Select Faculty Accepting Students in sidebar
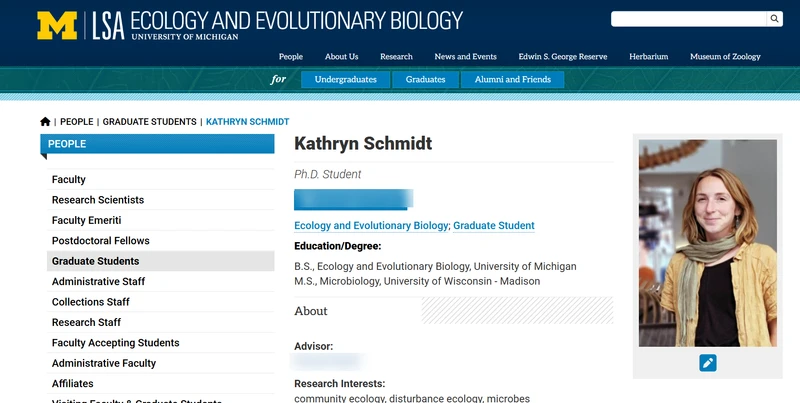800x403 pixels. pos(160,343)
